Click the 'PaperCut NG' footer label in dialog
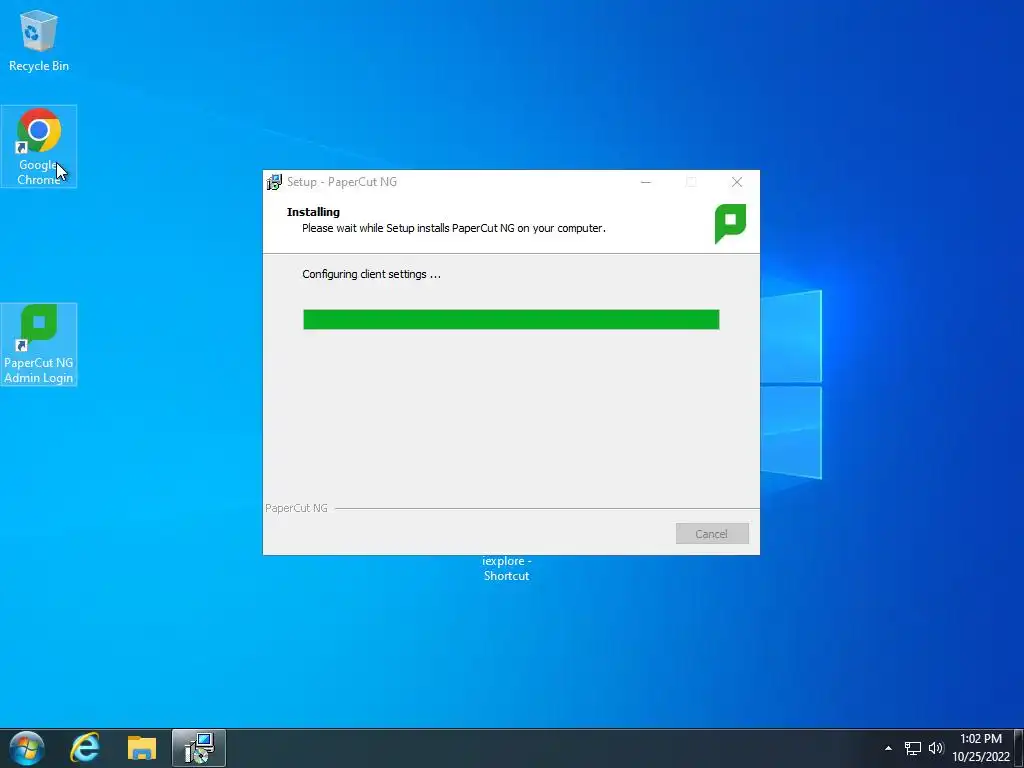Viewport: 1024px width, 768px height. (x=296, y=508)
